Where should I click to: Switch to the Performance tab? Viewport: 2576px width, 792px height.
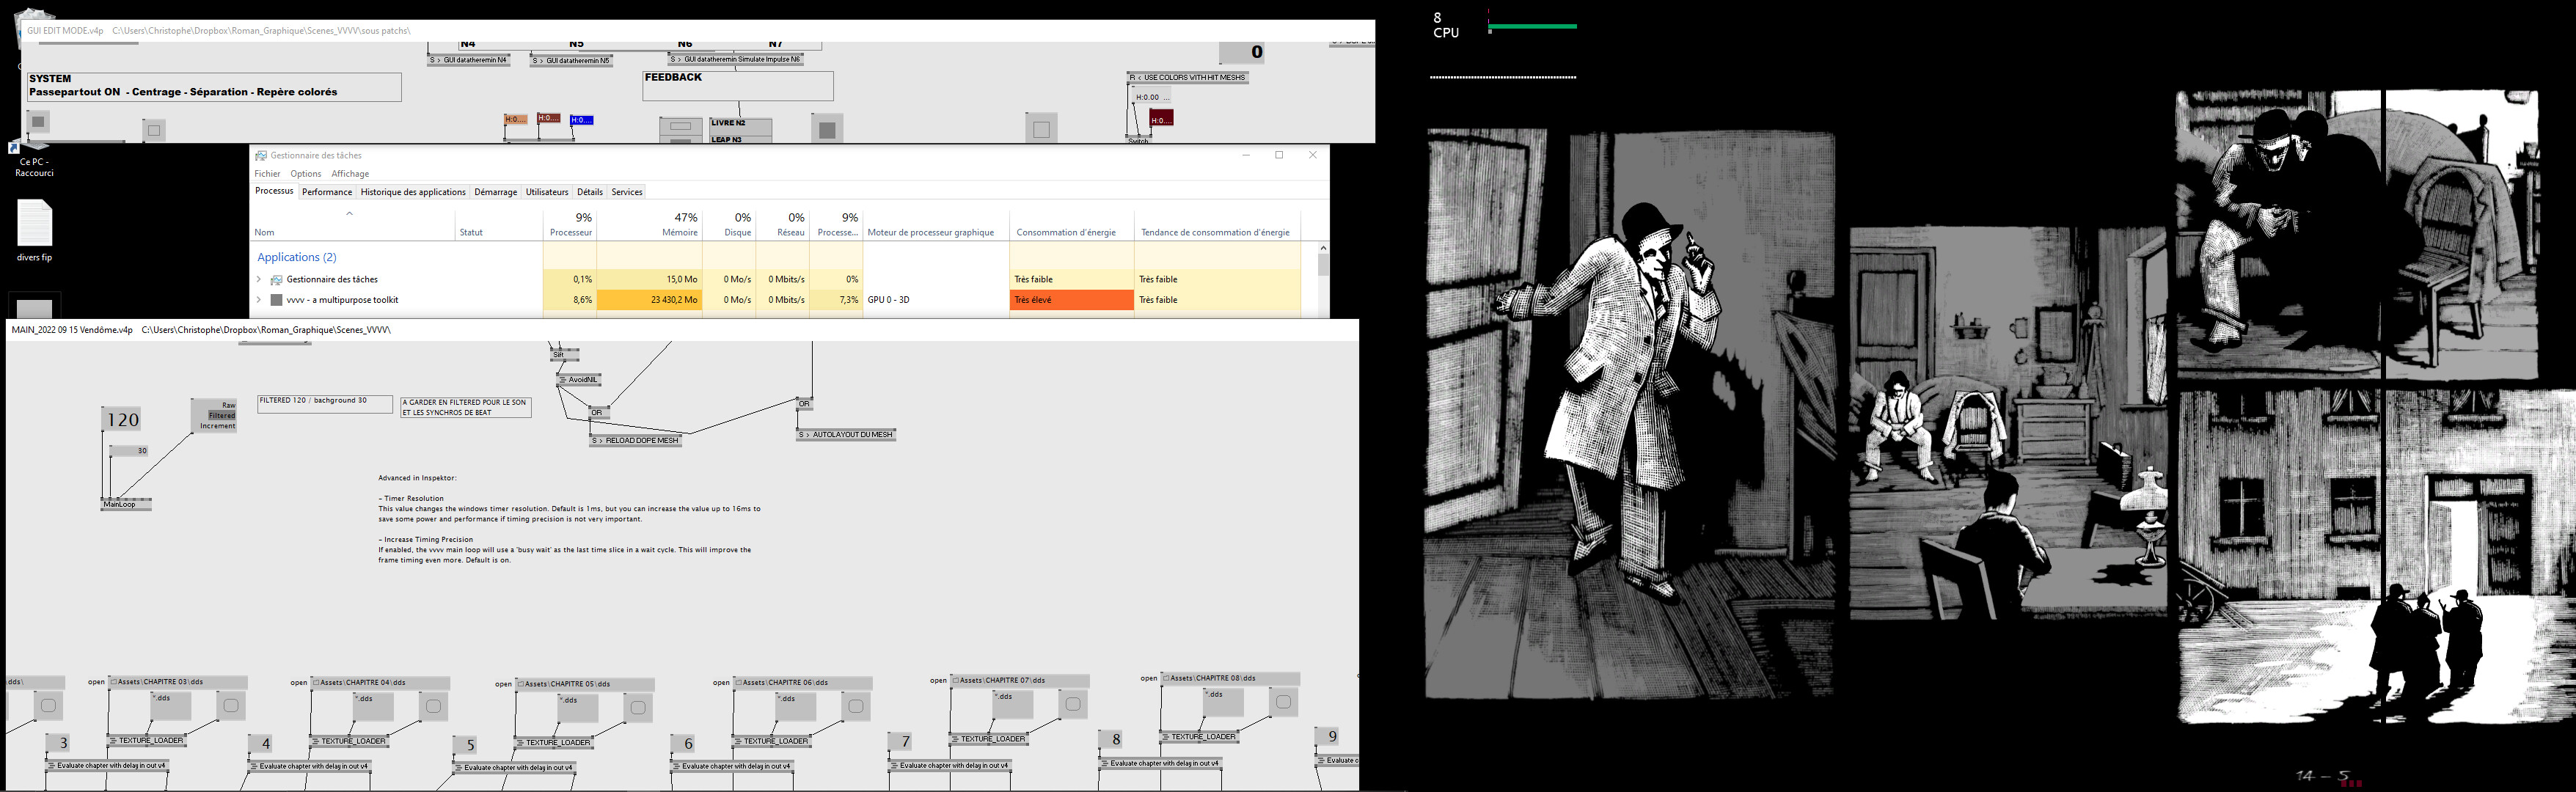[x=327, y=192]
